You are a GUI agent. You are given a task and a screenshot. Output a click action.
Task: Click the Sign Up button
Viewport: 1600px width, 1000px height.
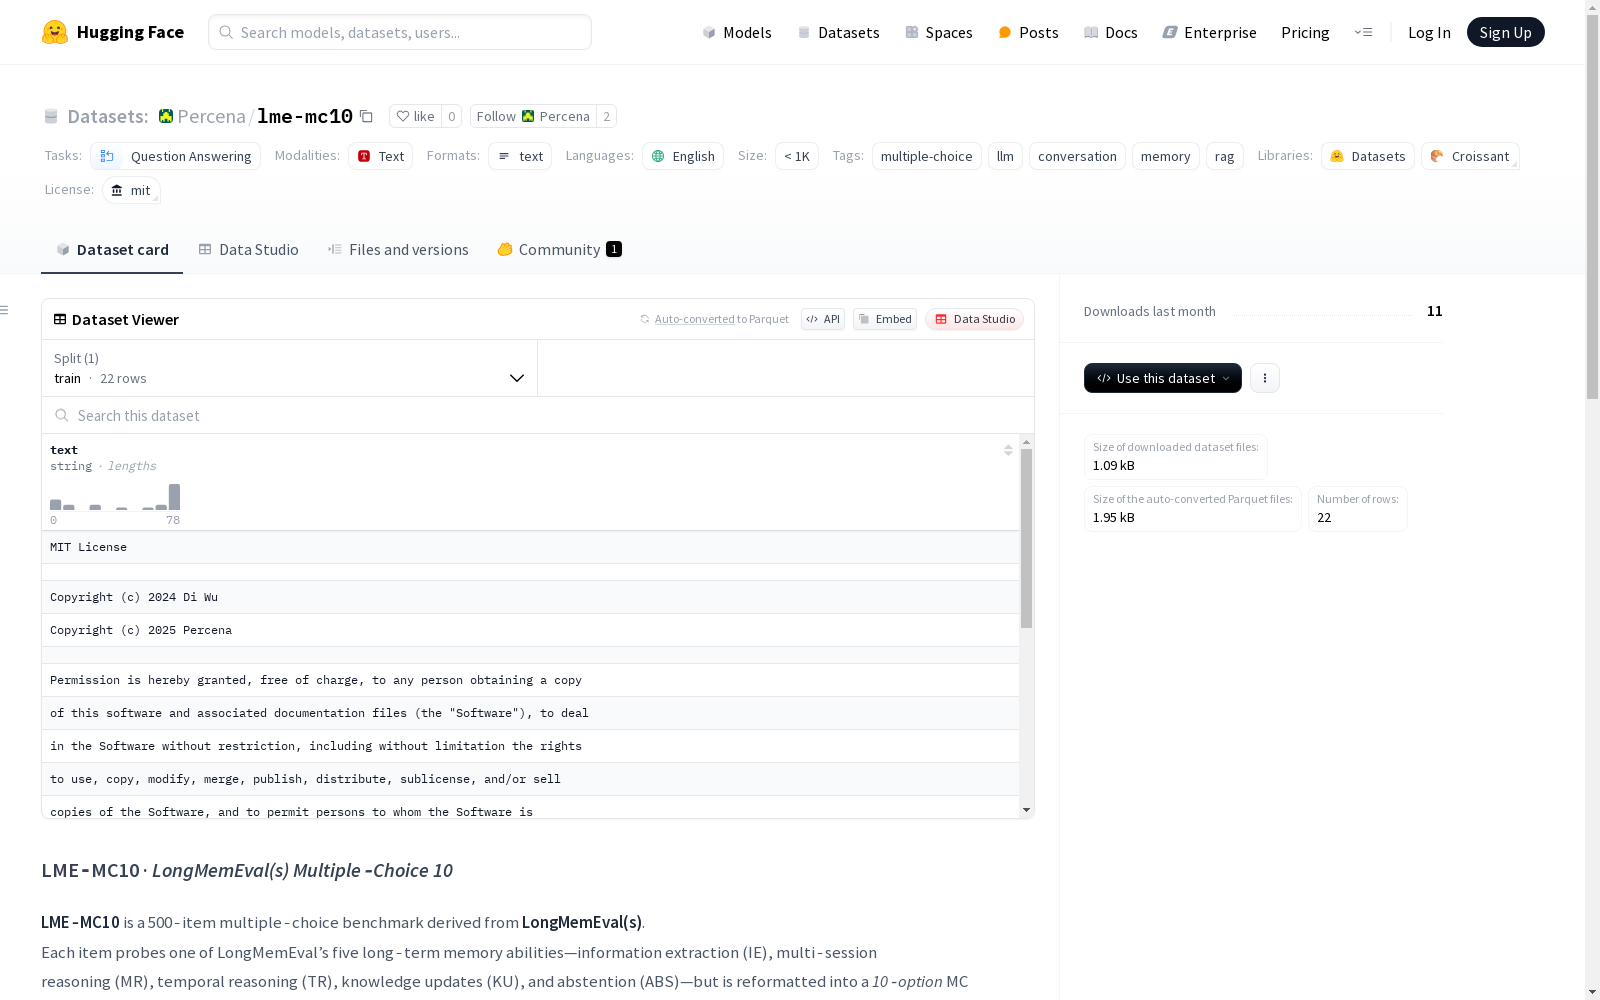coord(1506,32)
